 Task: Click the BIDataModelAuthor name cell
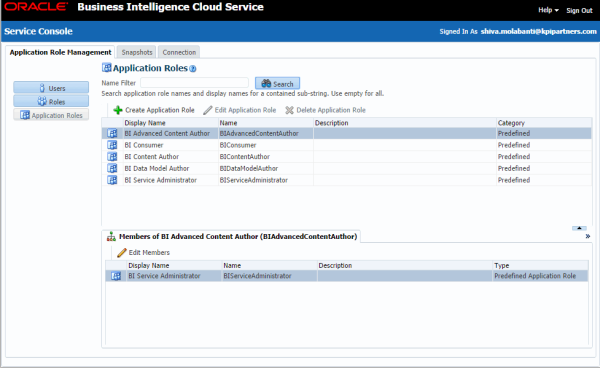pyautogui.click(x=249, y=168)
